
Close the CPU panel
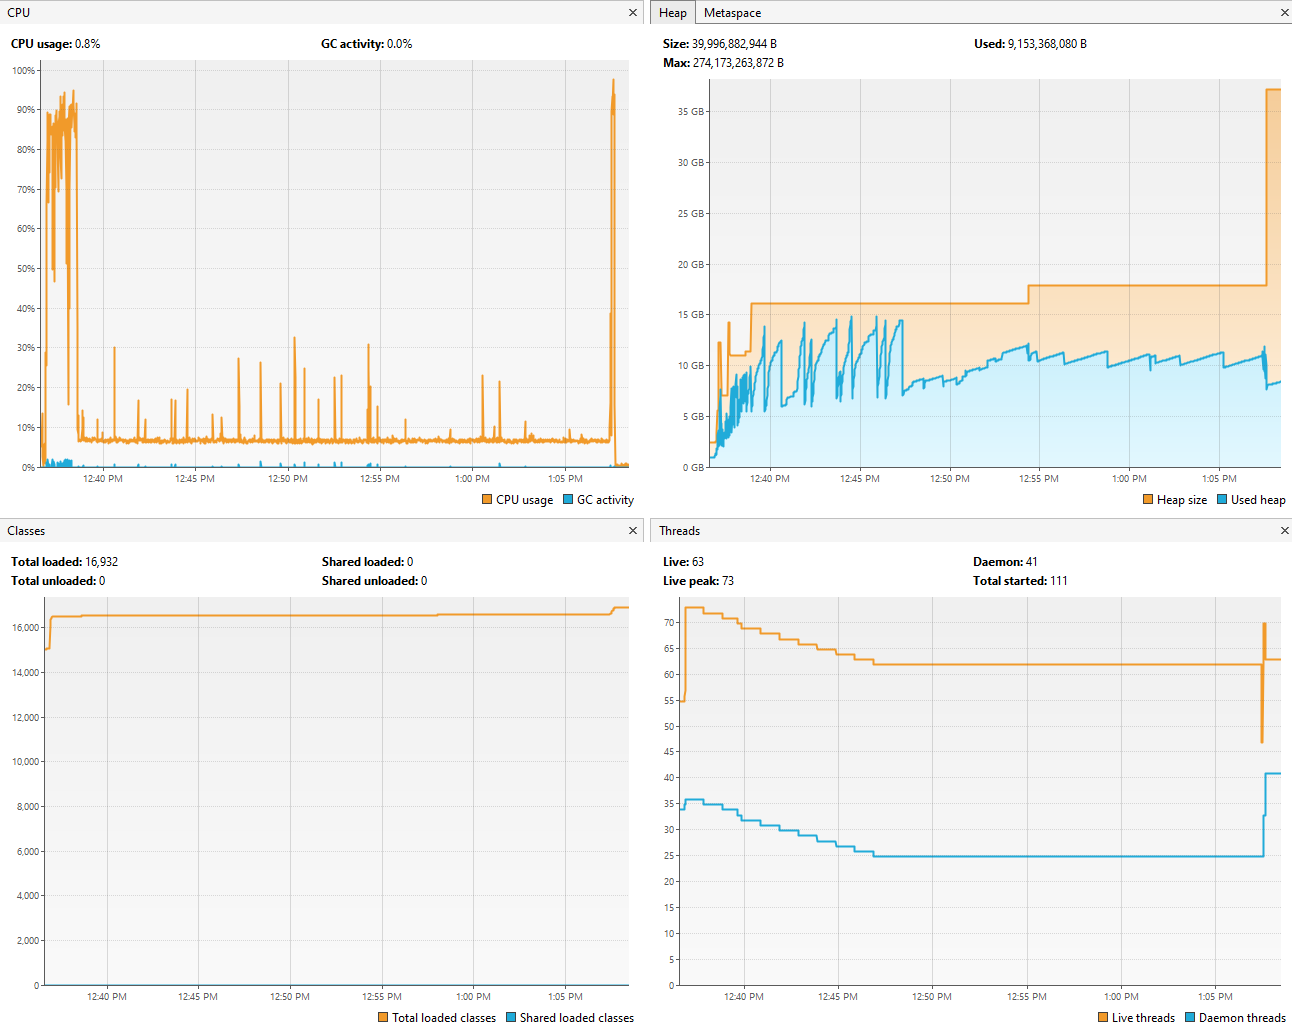pos(632,12)
